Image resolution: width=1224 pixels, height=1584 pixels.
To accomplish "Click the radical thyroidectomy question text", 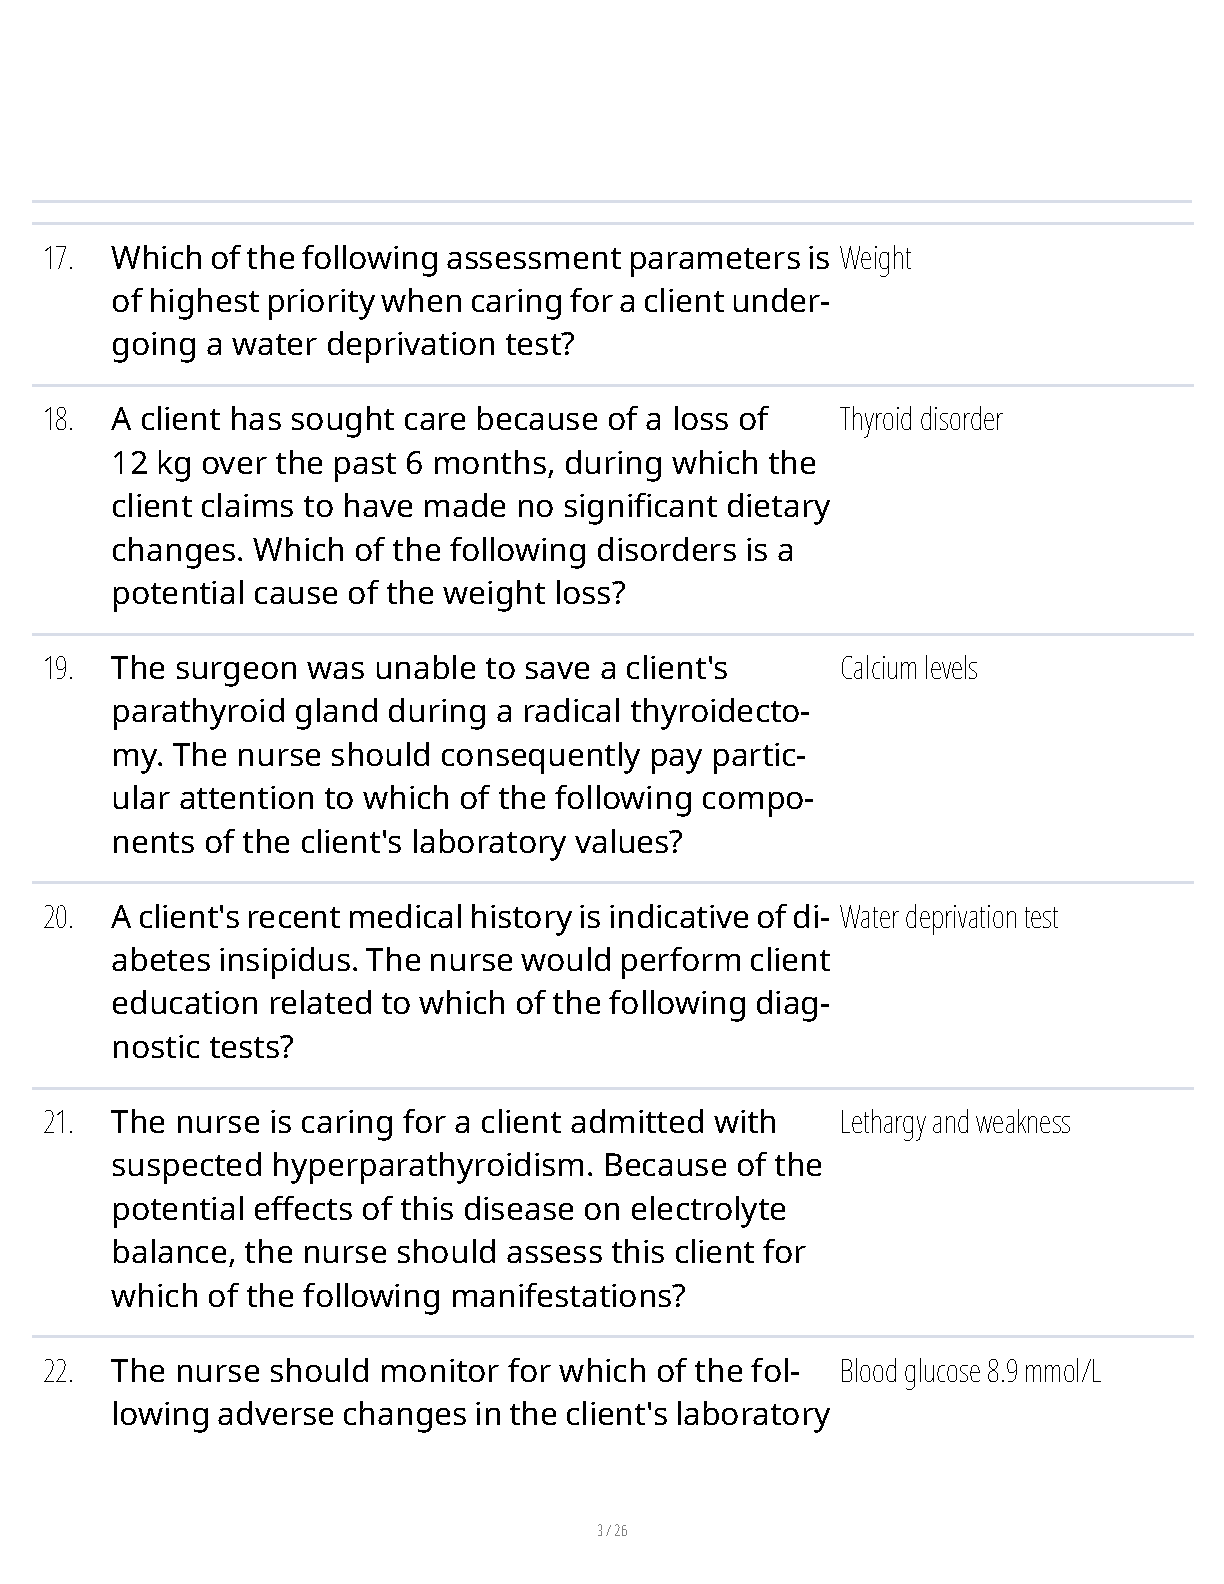I will [x=460, y=755].
